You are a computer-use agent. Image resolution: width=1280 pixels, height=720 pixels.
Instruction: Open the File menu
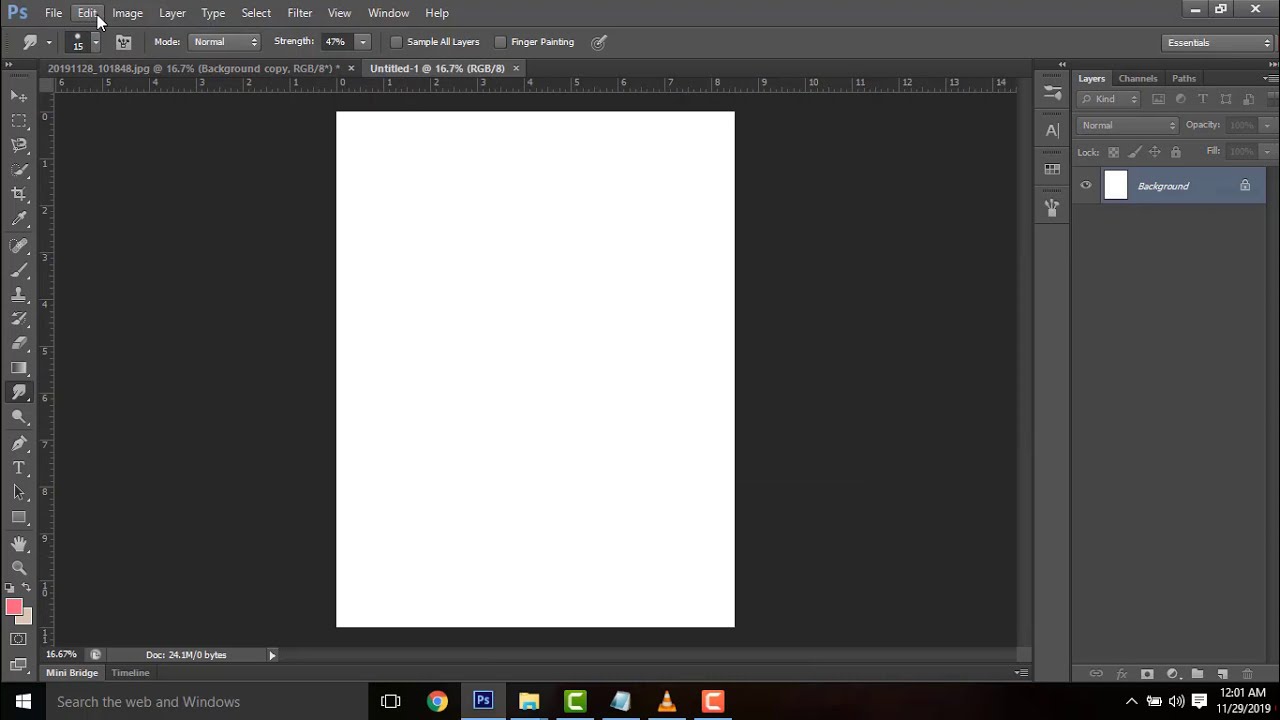(53, 13)
